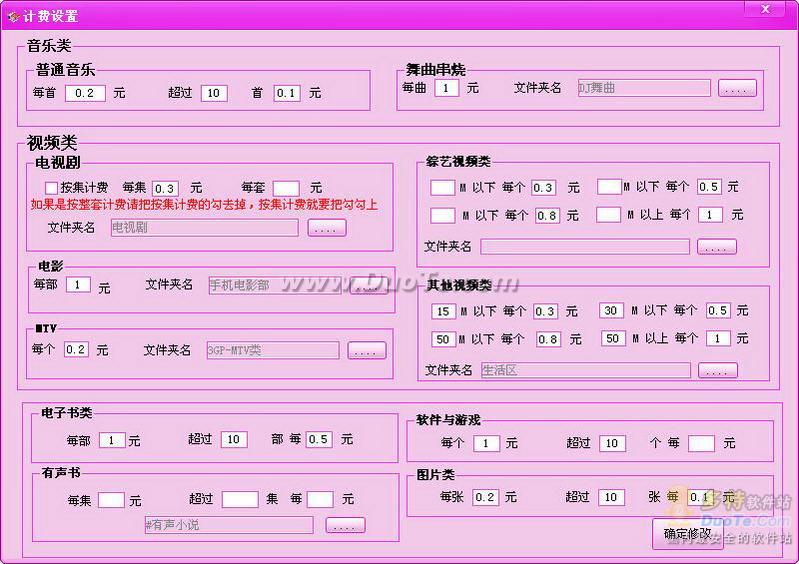Select the 电子书类 每部 price field

(112, 440)
